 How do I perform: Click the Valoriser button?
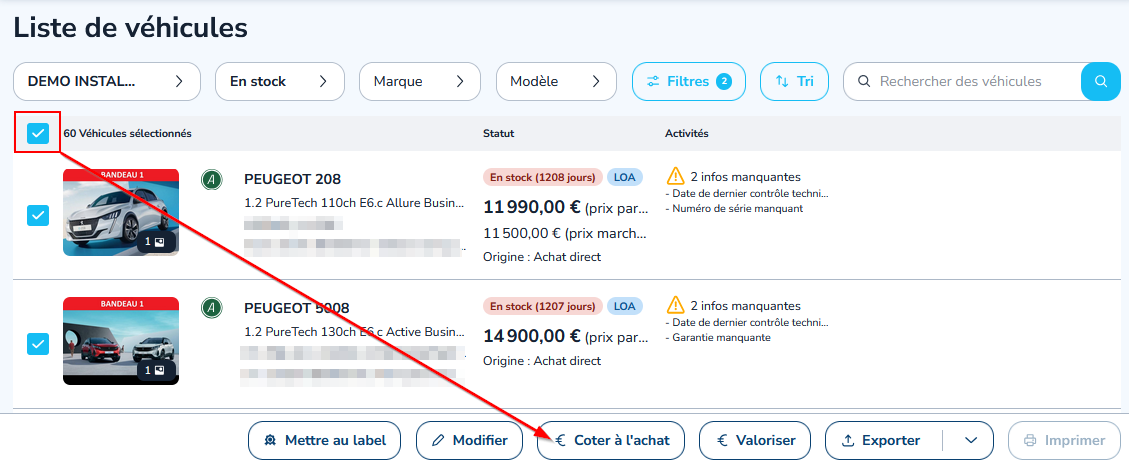(x=755, y=441)
